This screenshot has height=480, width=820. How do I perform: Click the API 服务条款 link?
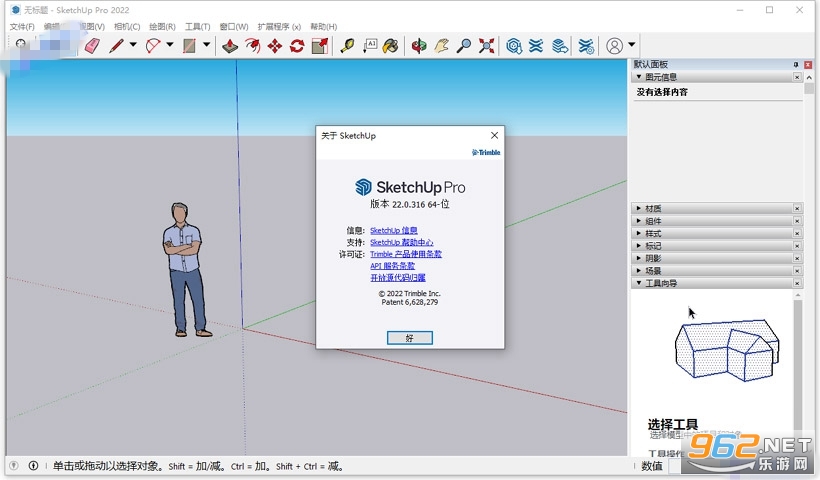[x=392, y=266]
